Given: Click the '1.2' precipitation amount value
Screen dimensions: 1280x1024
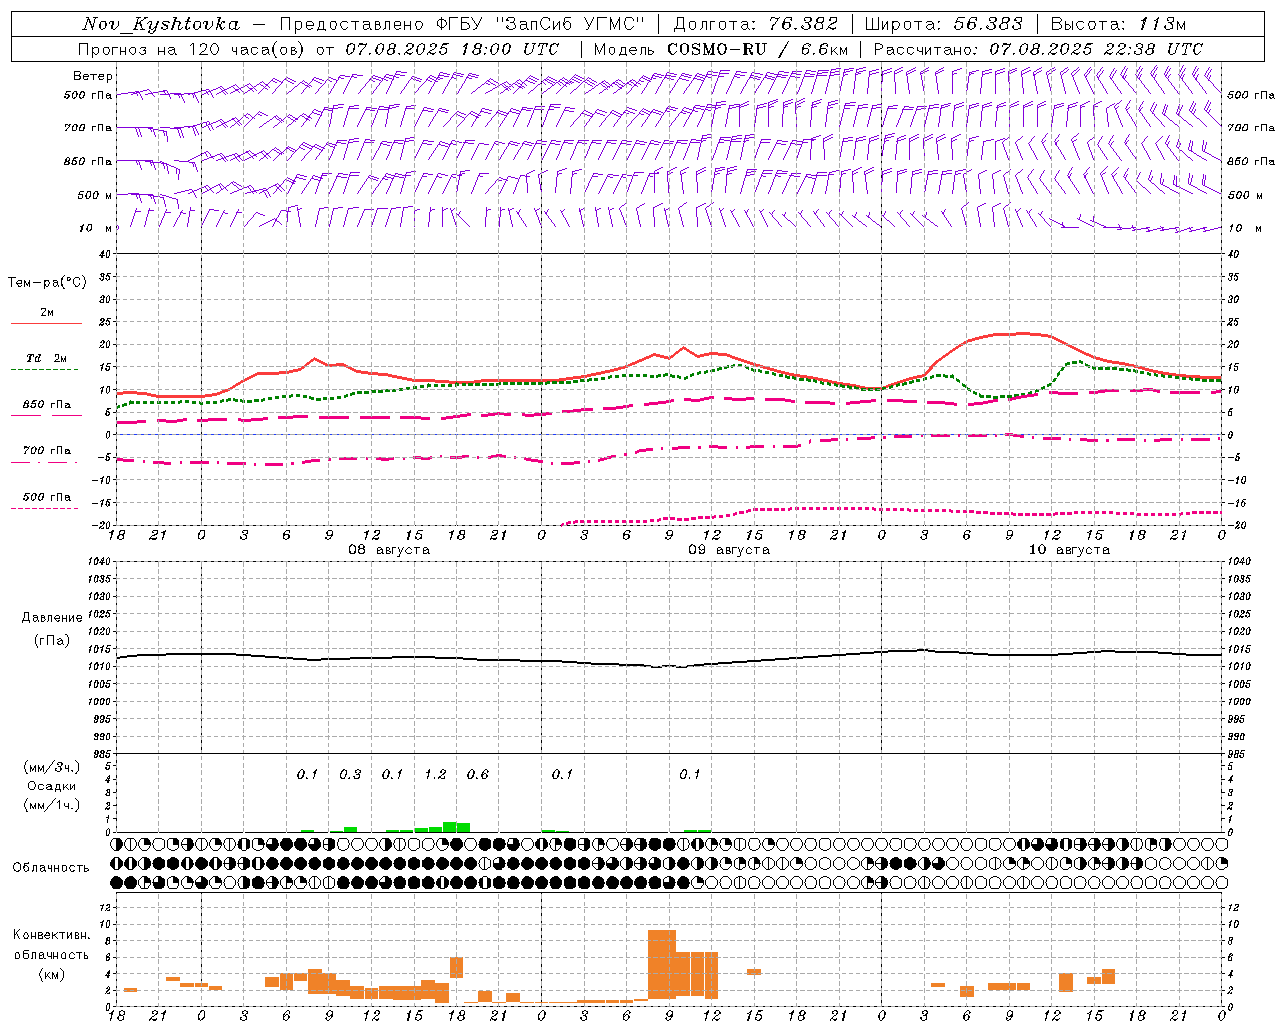Looking at the screenshot, I should coord(435,775).
